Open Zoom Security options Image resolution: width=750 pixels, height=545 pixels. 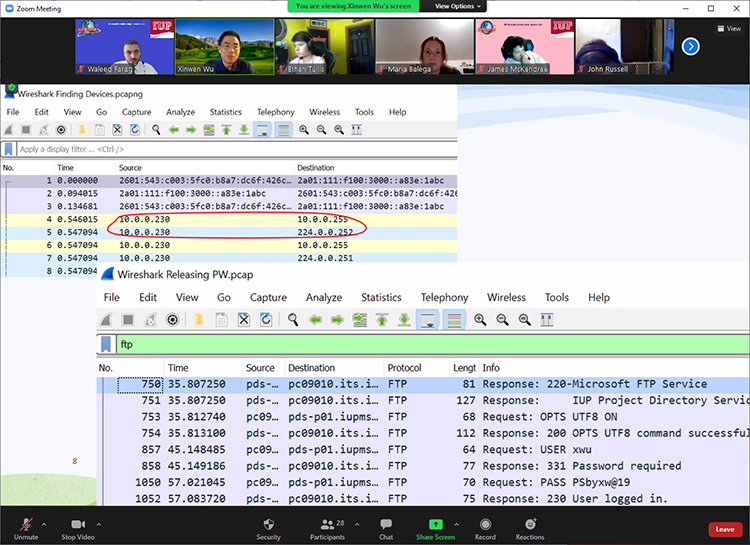268,529
